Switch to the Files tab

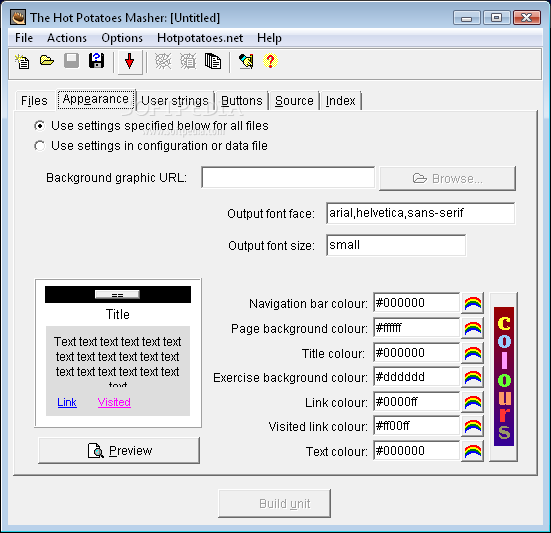click(x=34, y=101)
